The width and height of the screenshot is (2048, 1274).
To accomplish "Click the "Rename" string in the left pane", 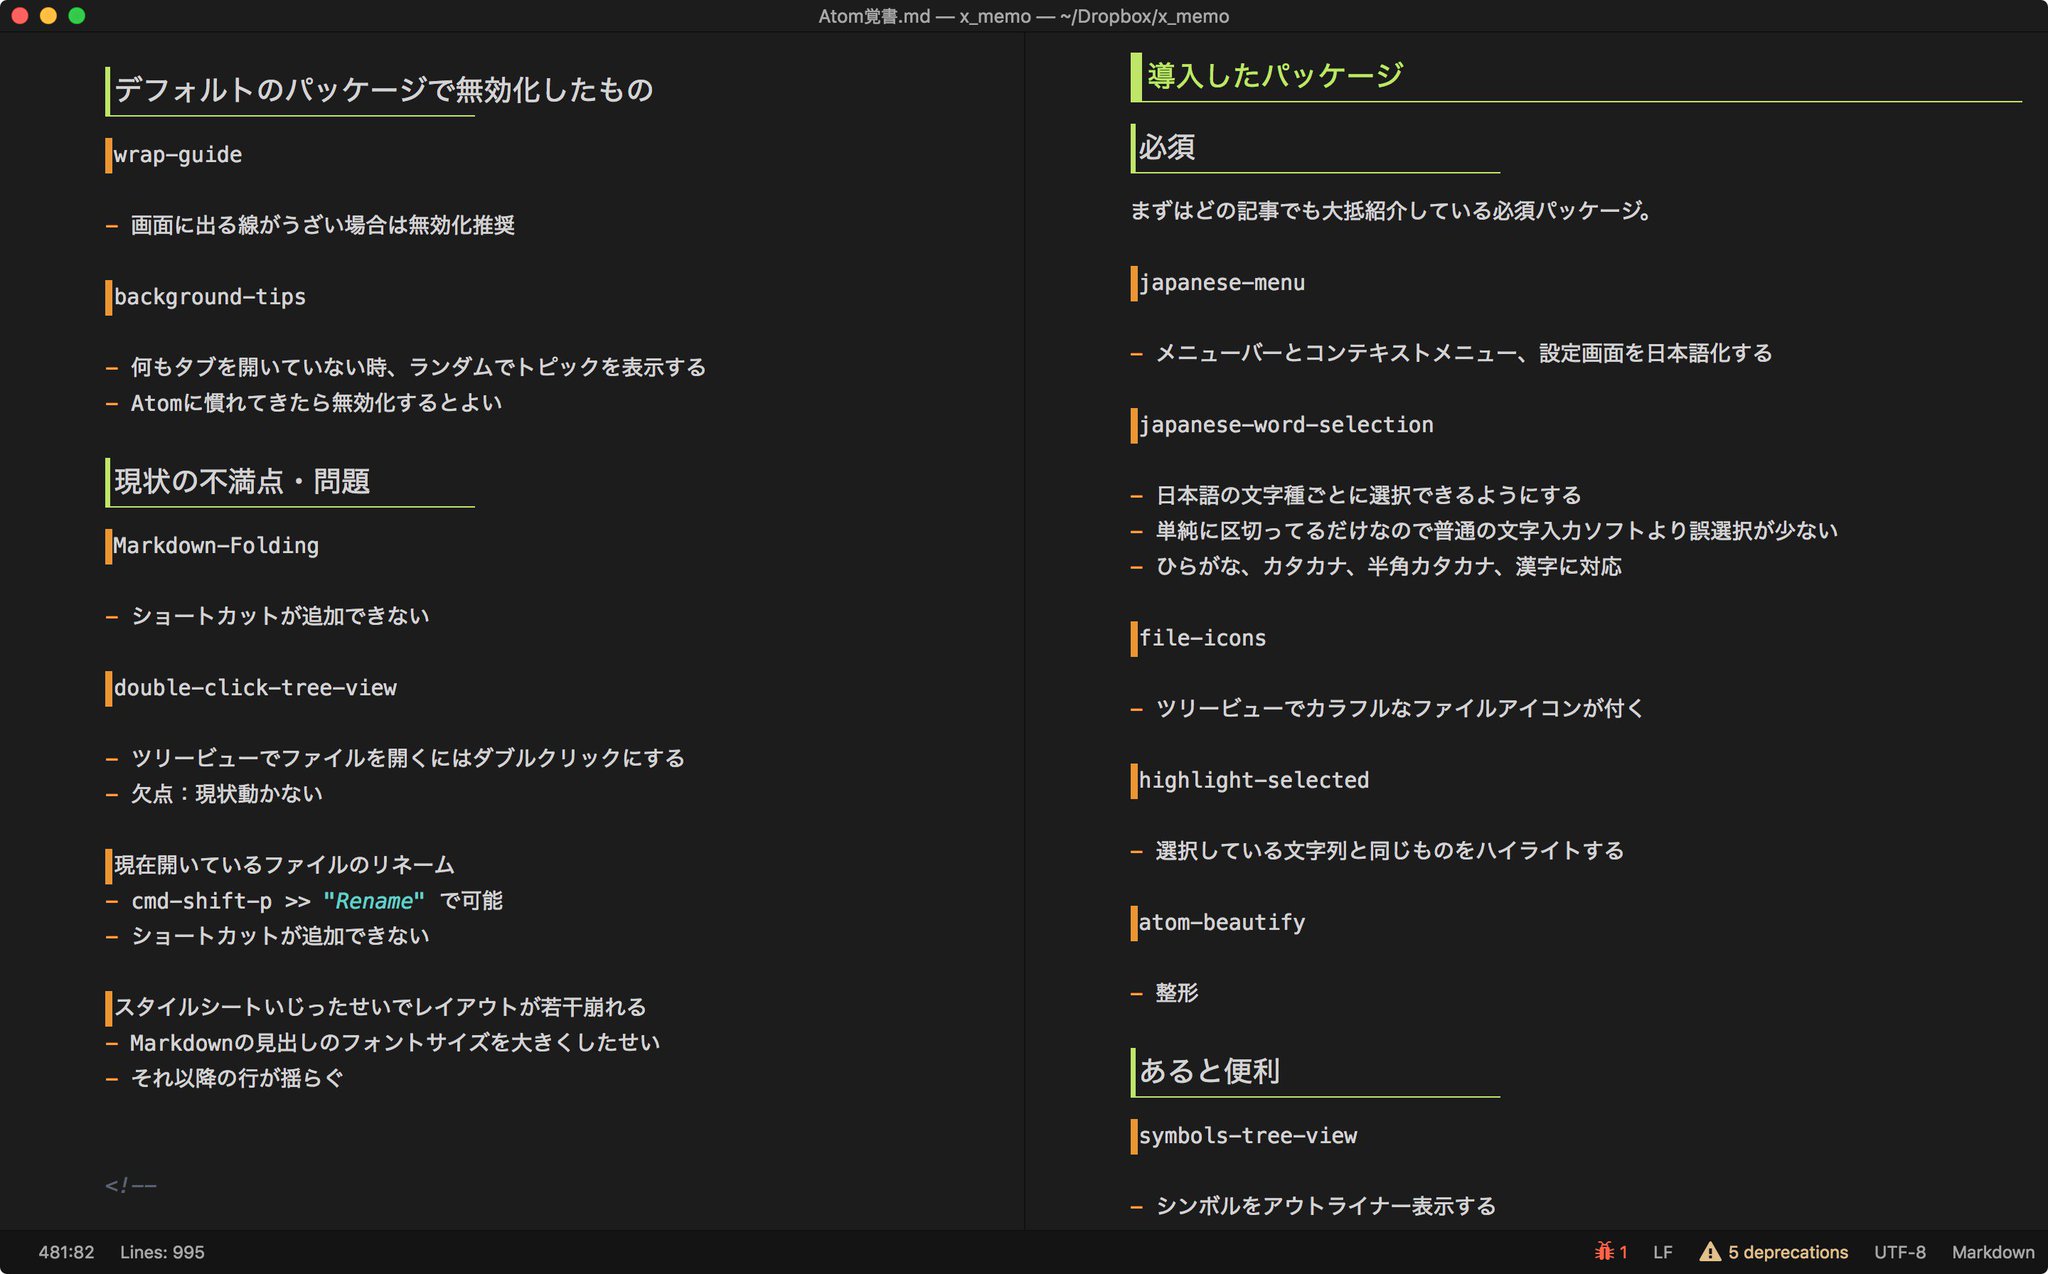I will coord(373,901).
